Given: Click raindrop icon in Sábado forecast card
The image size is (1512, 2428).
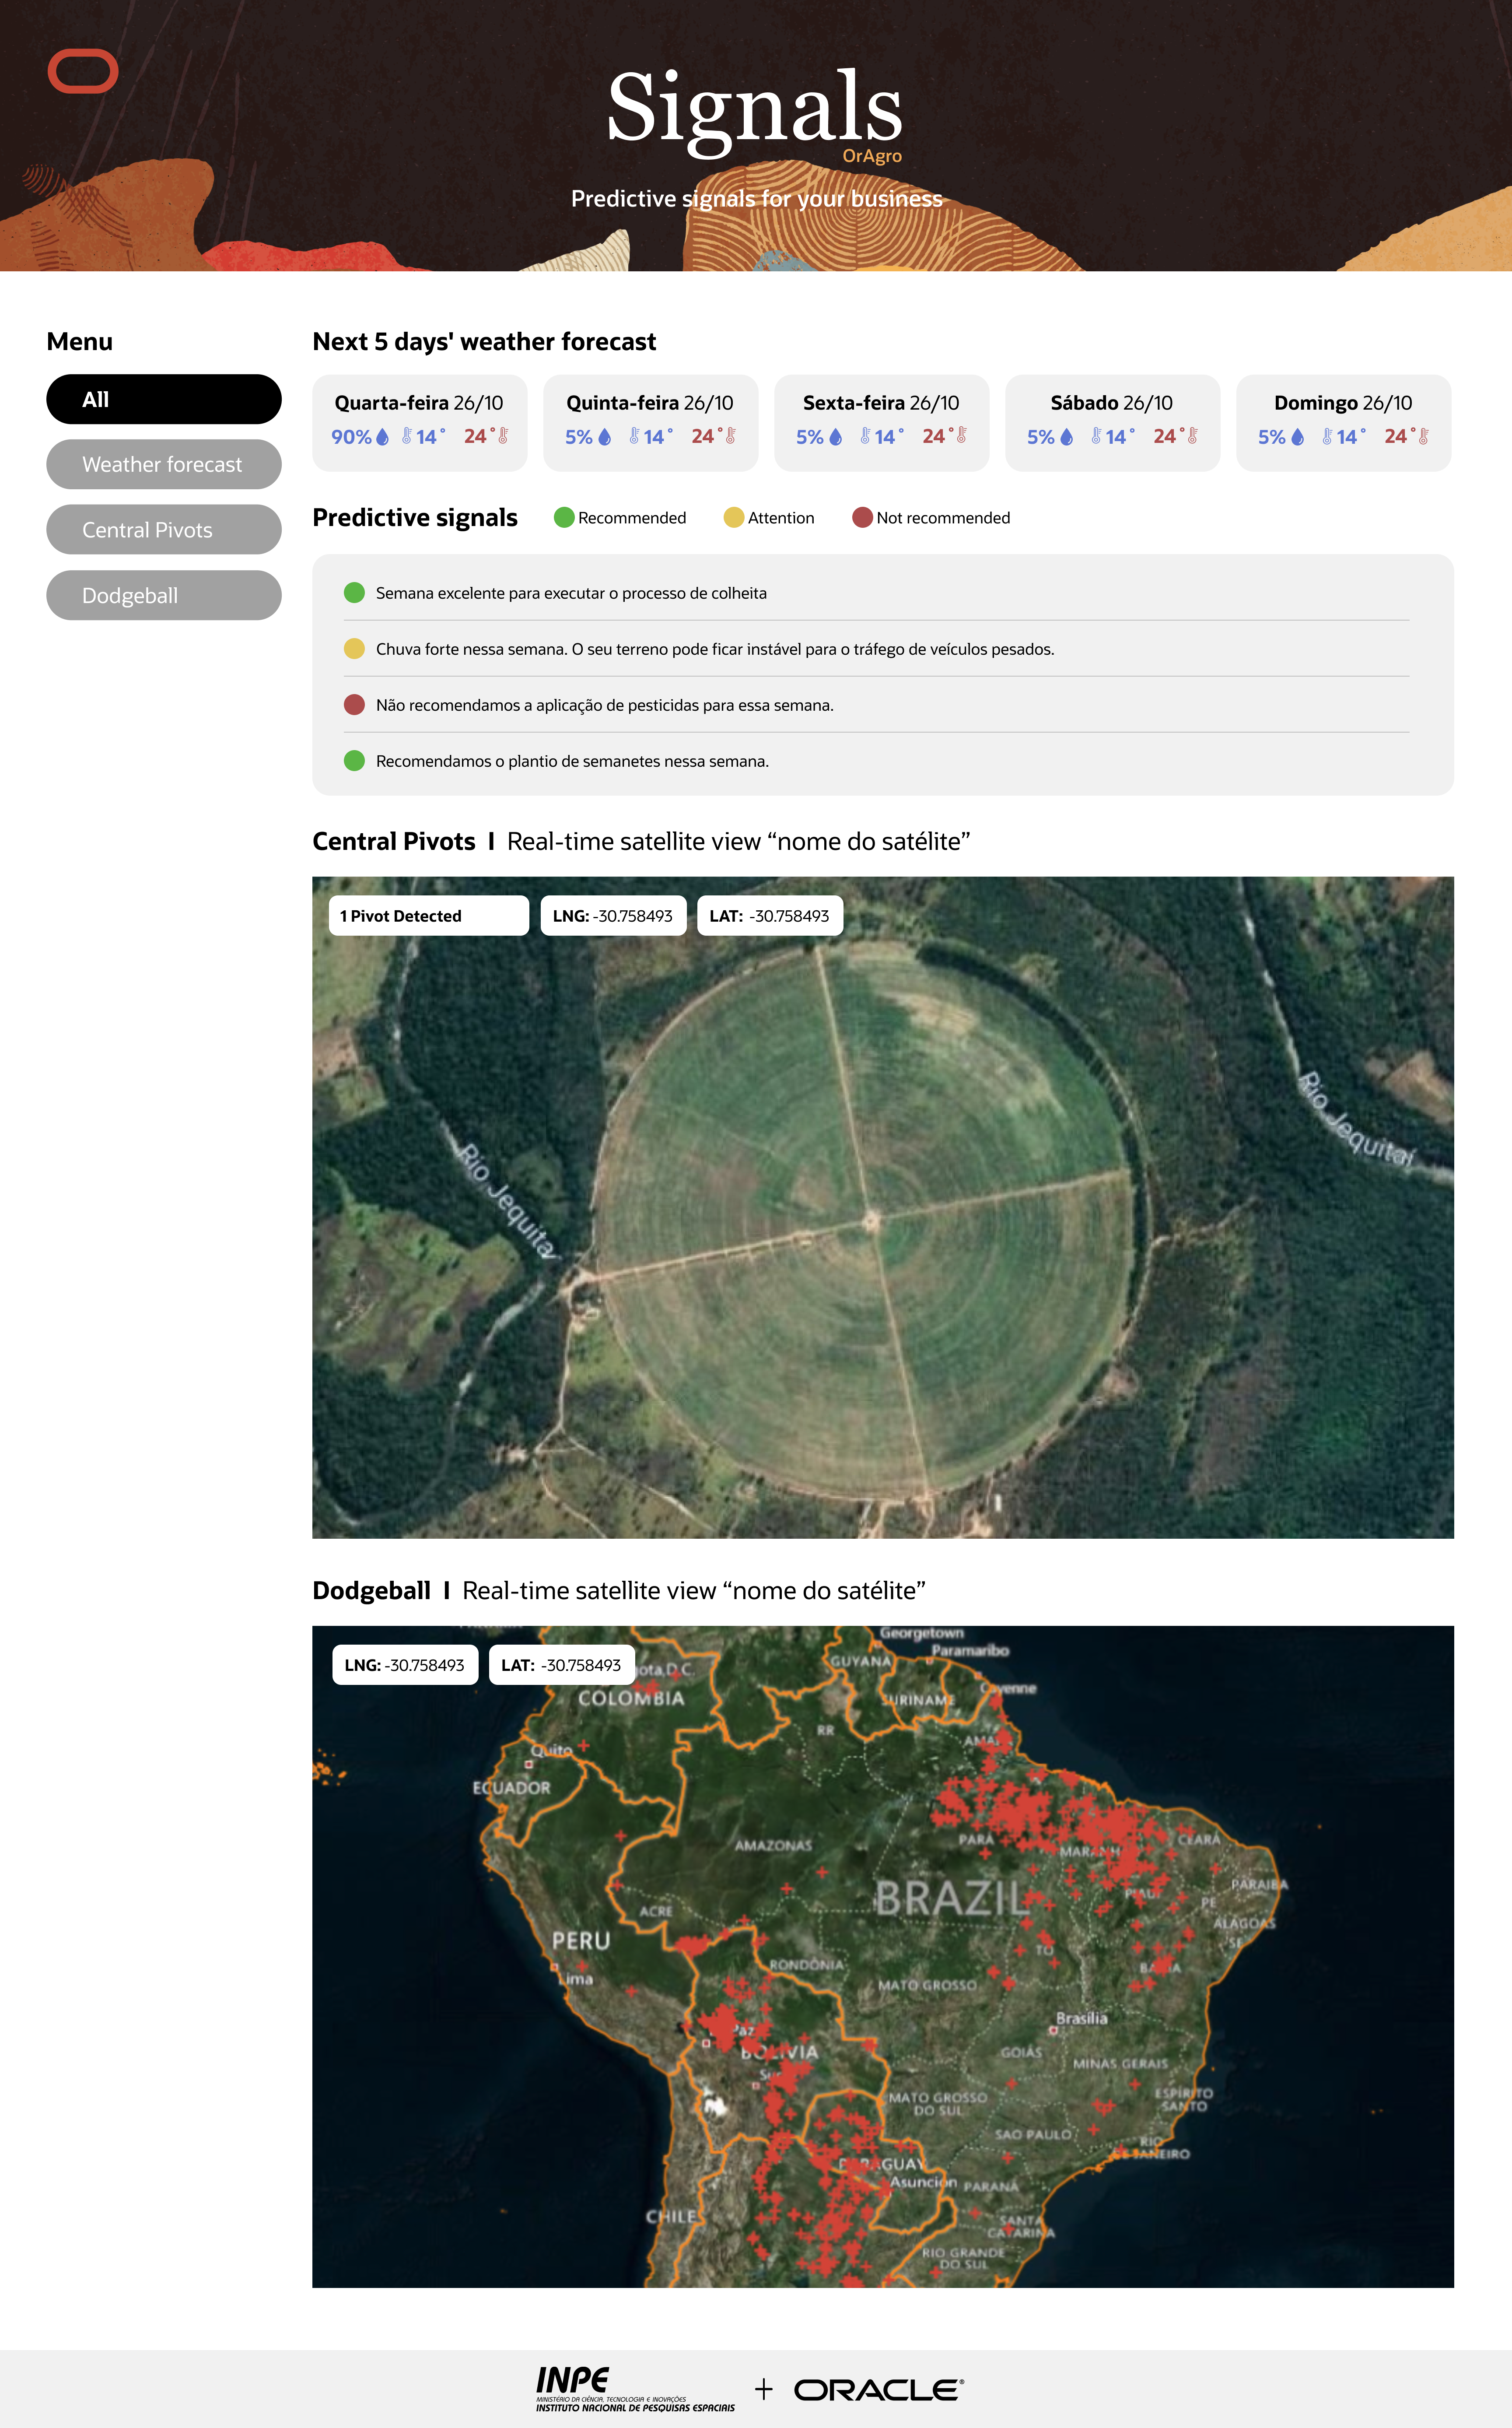Looking at the screenshot, I should point(1067,437).
